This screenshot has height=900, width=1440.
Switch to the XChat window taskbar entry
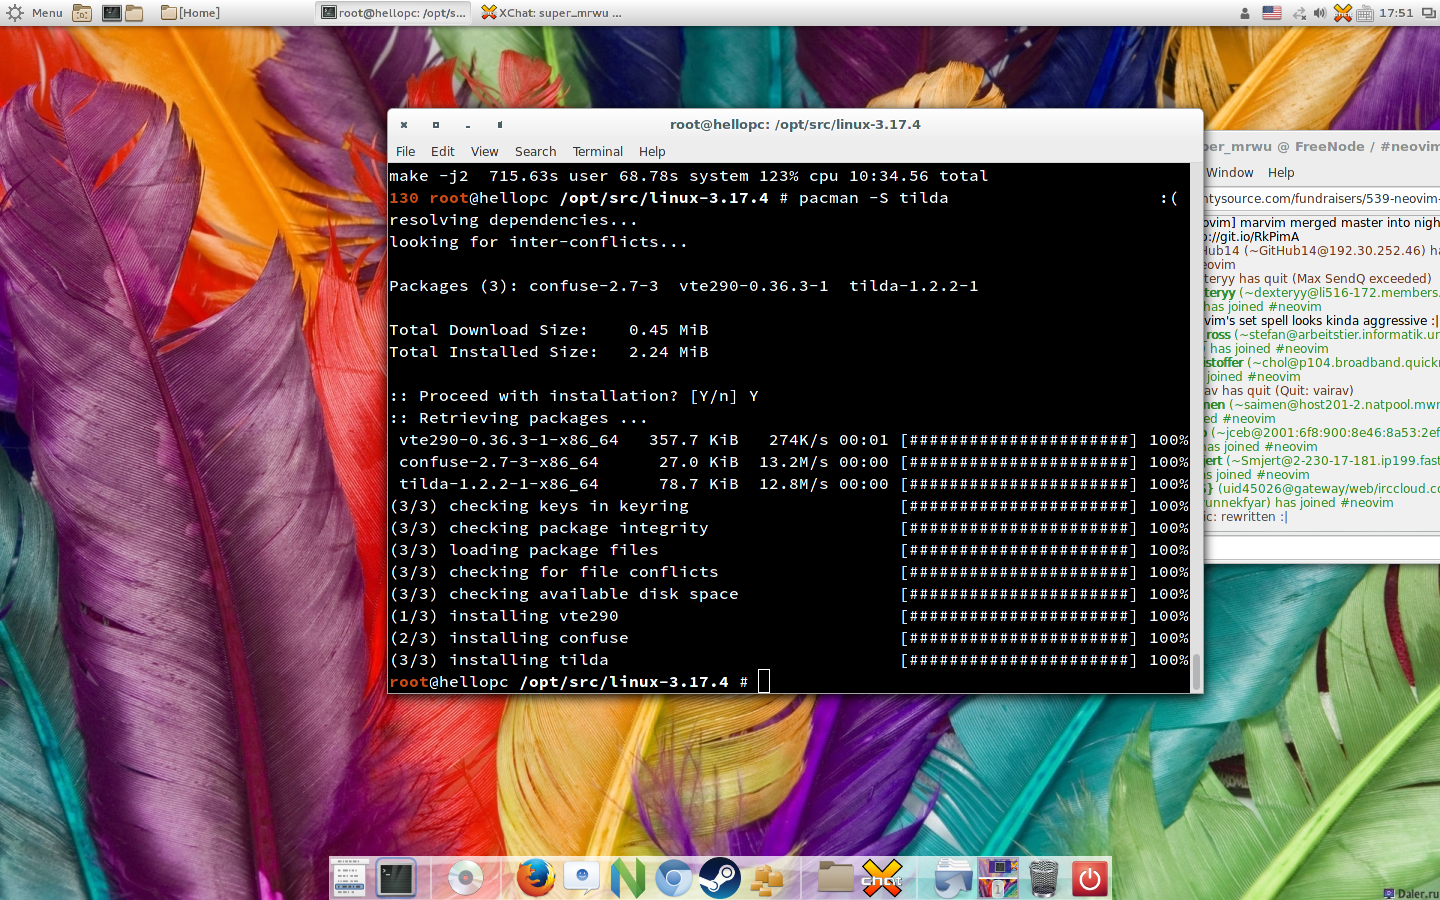pos(552,13)
